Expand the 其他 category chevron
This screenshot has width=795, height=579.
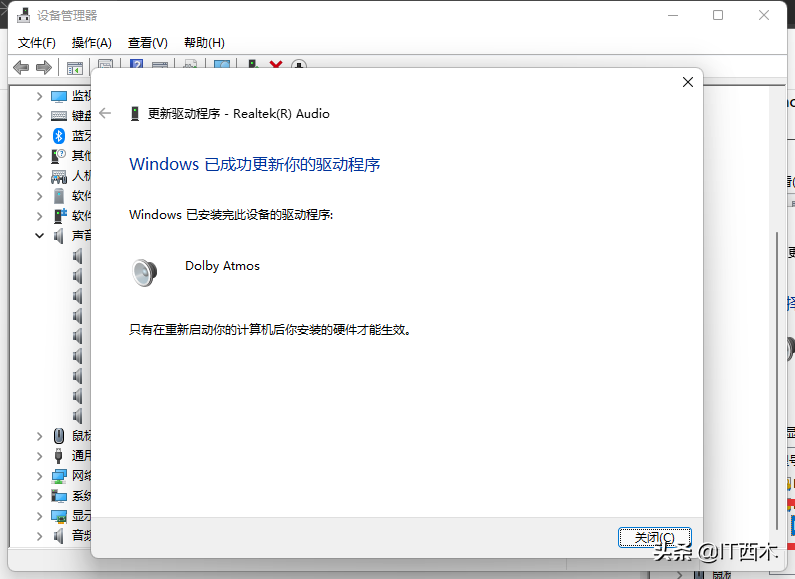click(x=39, y=156)
